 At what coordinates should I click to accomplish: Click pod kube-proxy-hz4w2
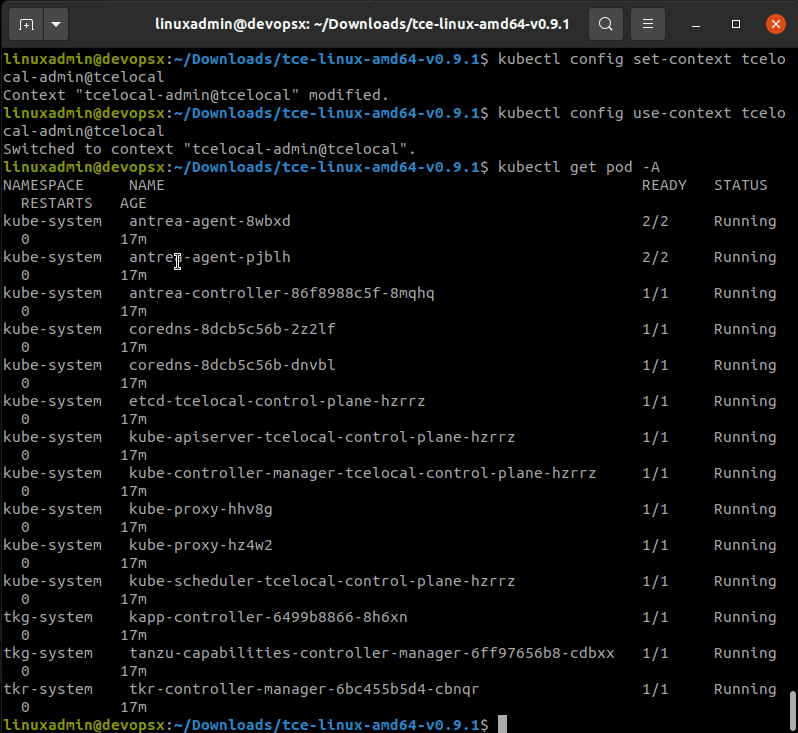pos(201,545)
